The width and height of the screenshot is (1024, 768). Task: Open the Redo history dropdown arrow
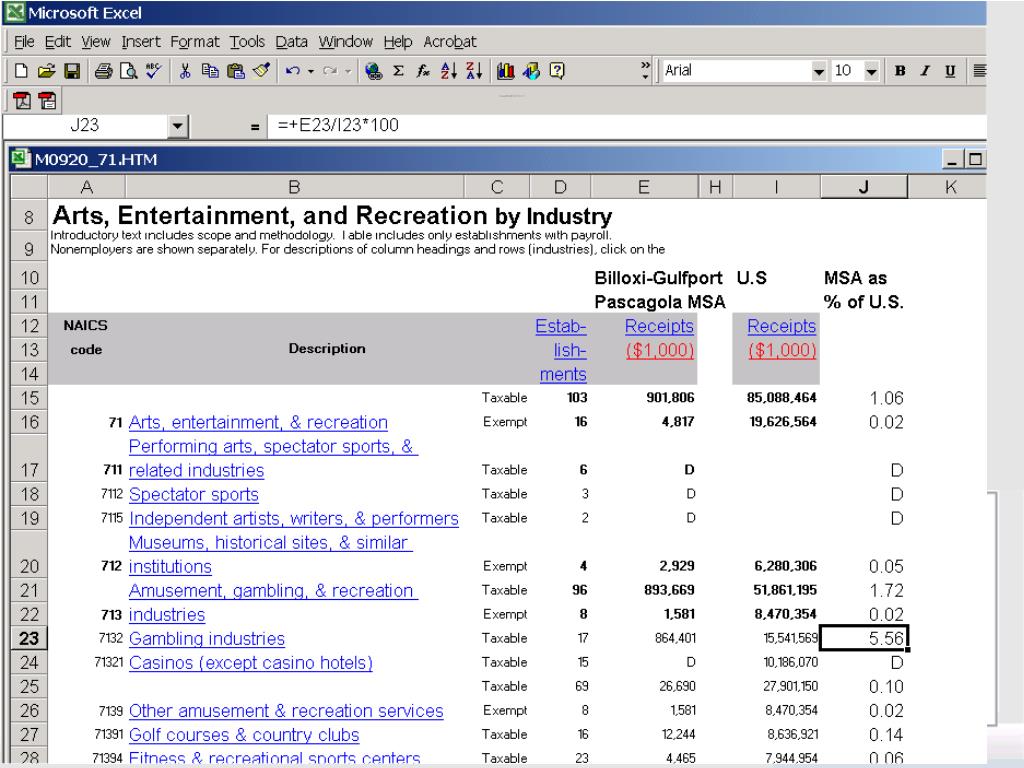point(347,71)
